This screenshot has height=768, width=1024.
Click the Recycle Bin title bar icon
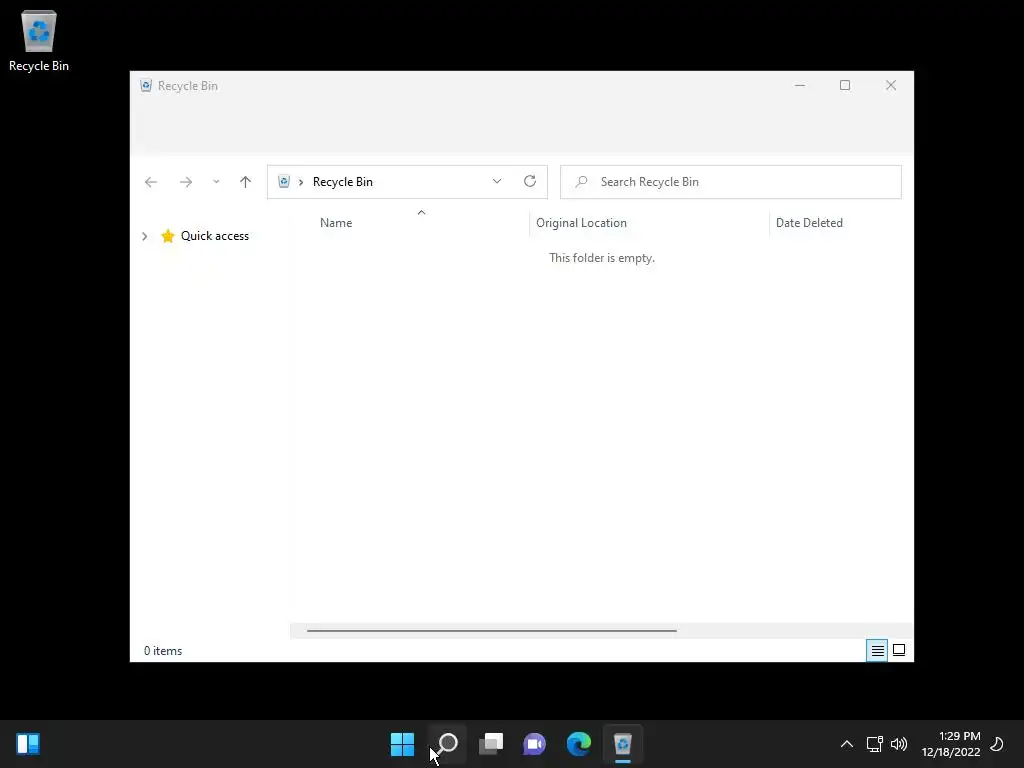[146, 86]
